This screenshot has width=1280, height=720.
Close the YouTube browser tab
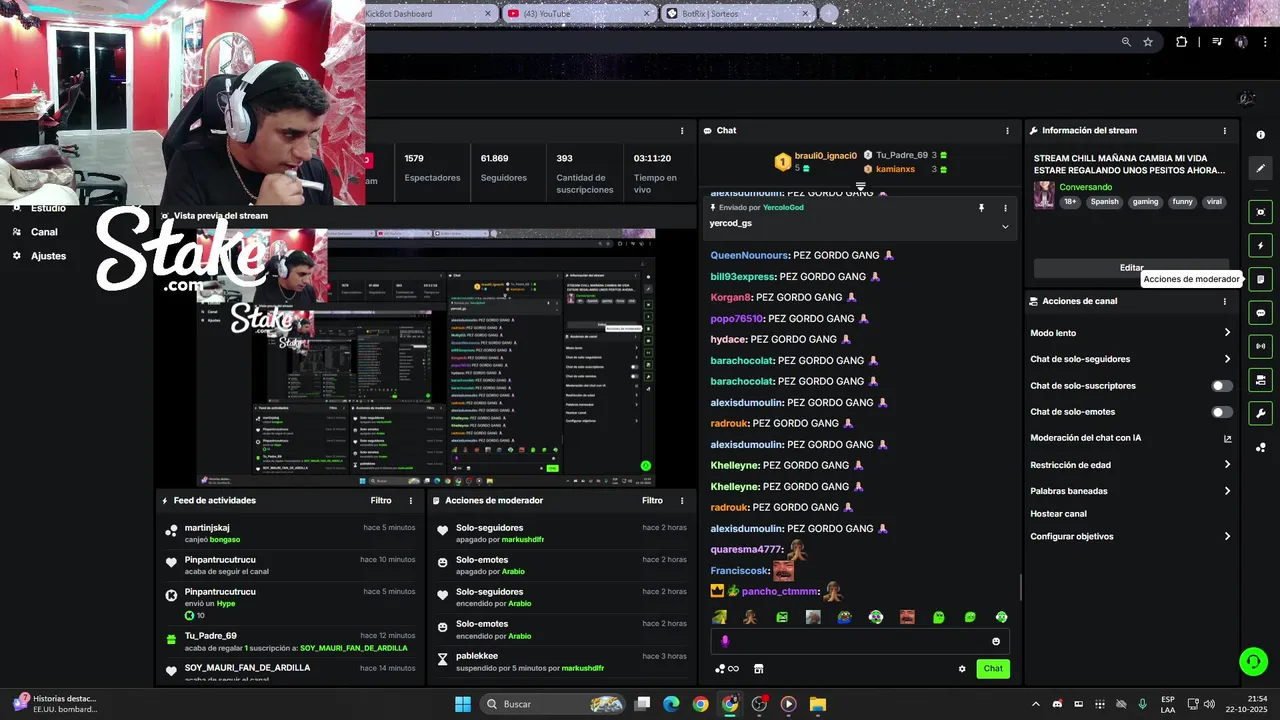(647, 13)
